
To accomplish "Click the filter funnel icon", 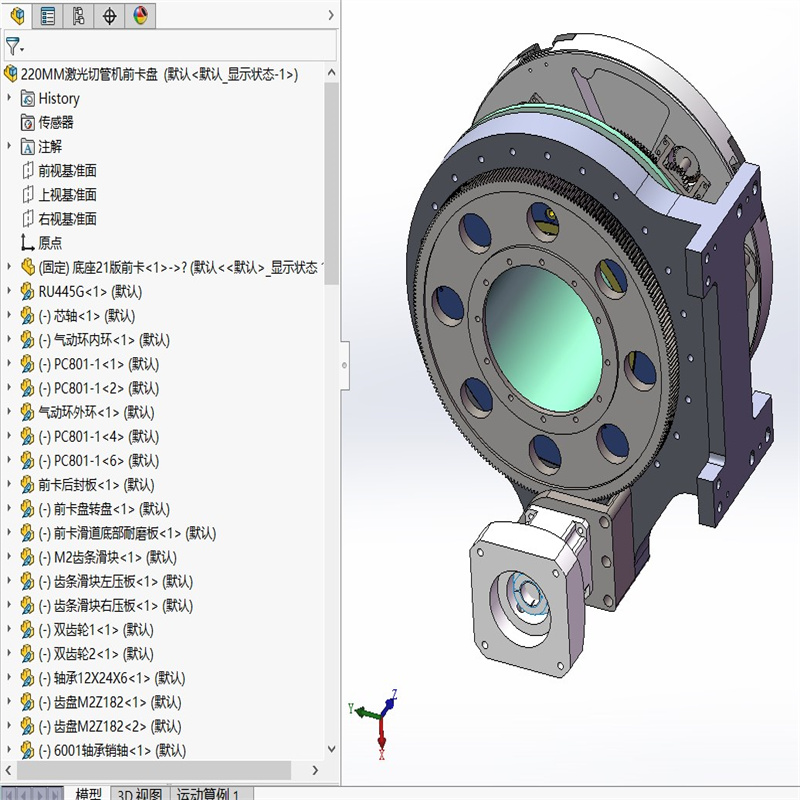I will (x=13, y=45).
